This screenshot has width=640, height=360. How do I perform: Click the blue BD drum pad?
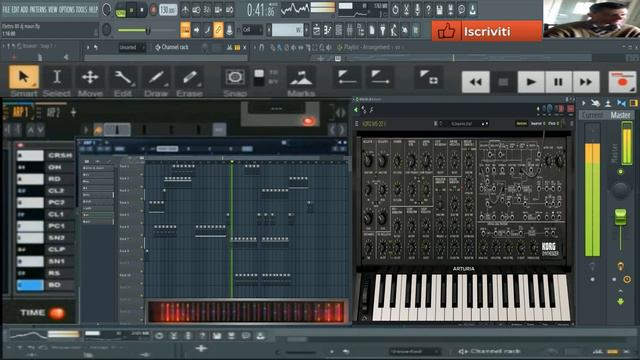click(30, 285)
